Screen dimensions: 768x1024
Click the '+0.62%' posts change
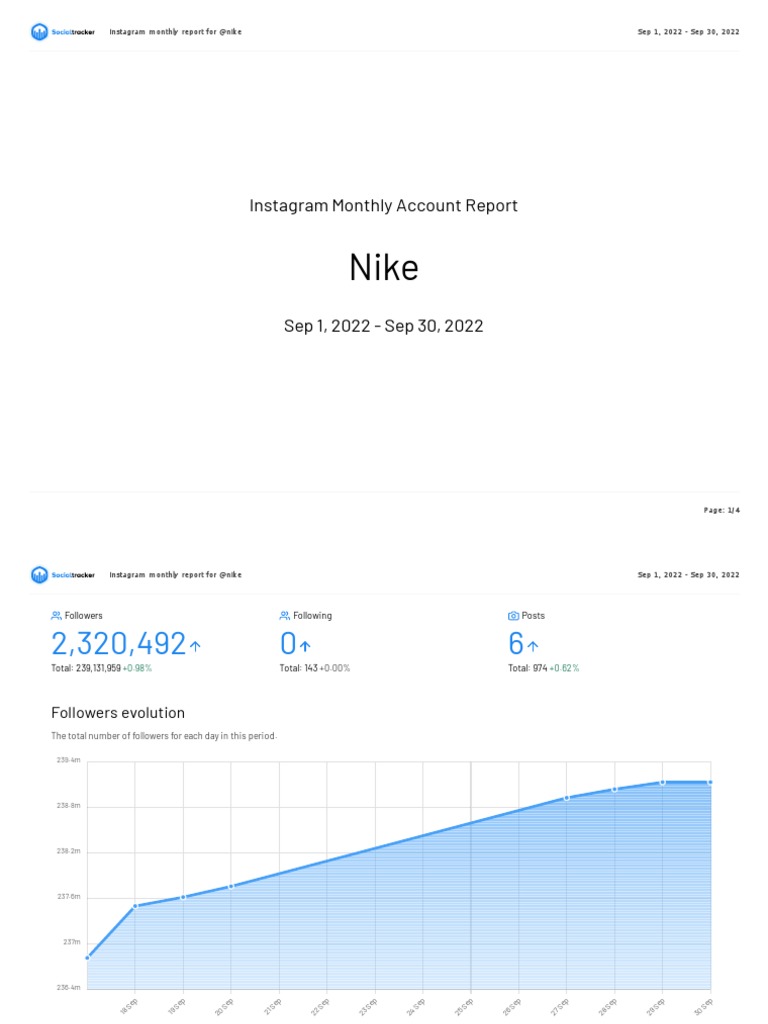564,668
